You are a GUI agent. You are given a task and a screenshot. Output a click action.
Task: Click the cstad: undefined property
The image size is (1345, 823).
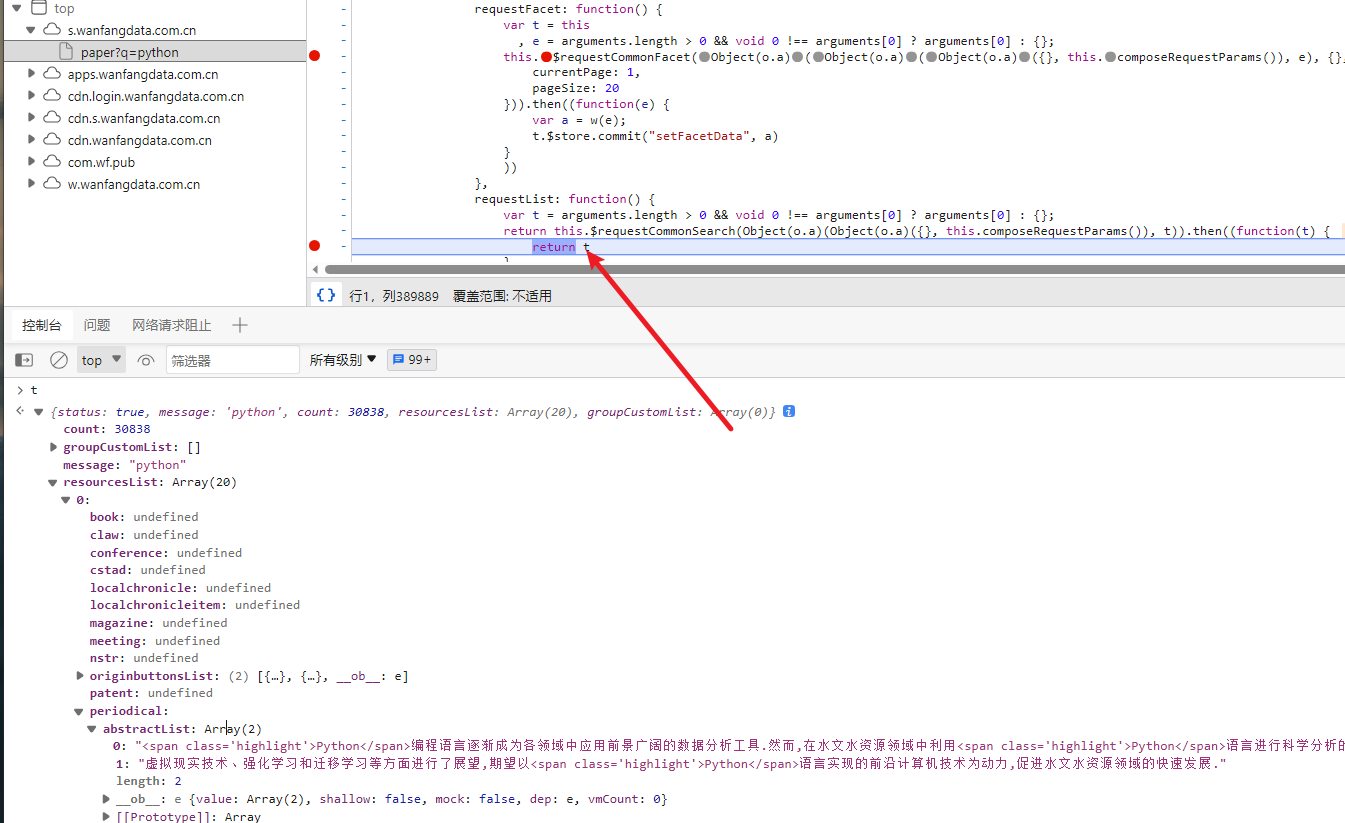coord(148,570)
